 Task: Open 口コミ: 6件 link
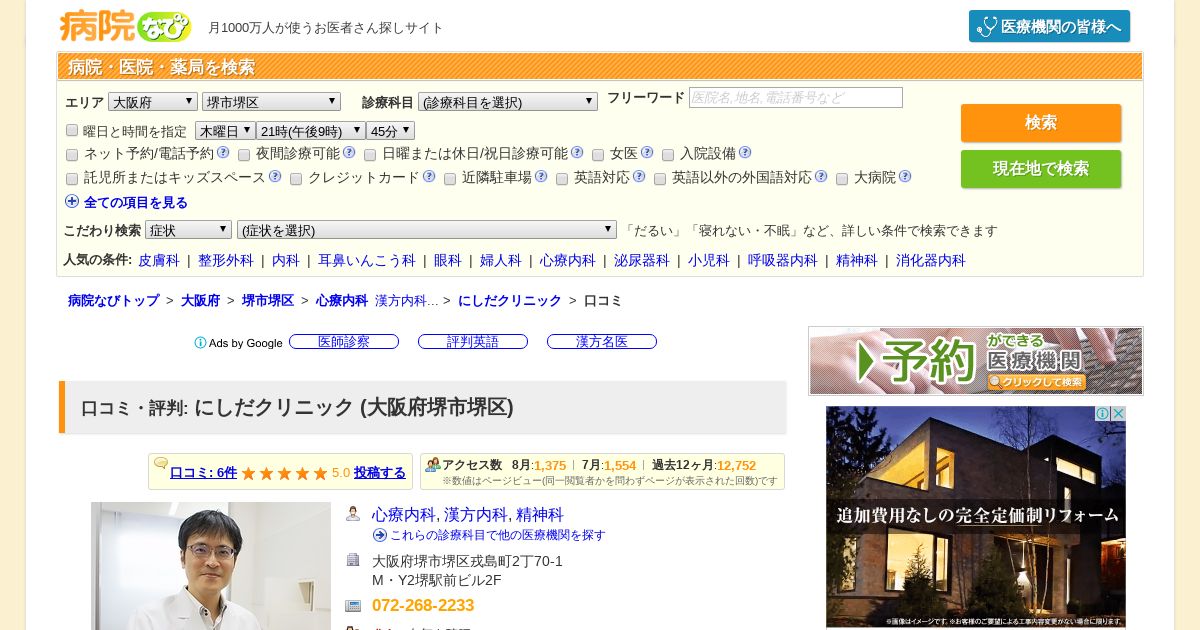point(203,473)
